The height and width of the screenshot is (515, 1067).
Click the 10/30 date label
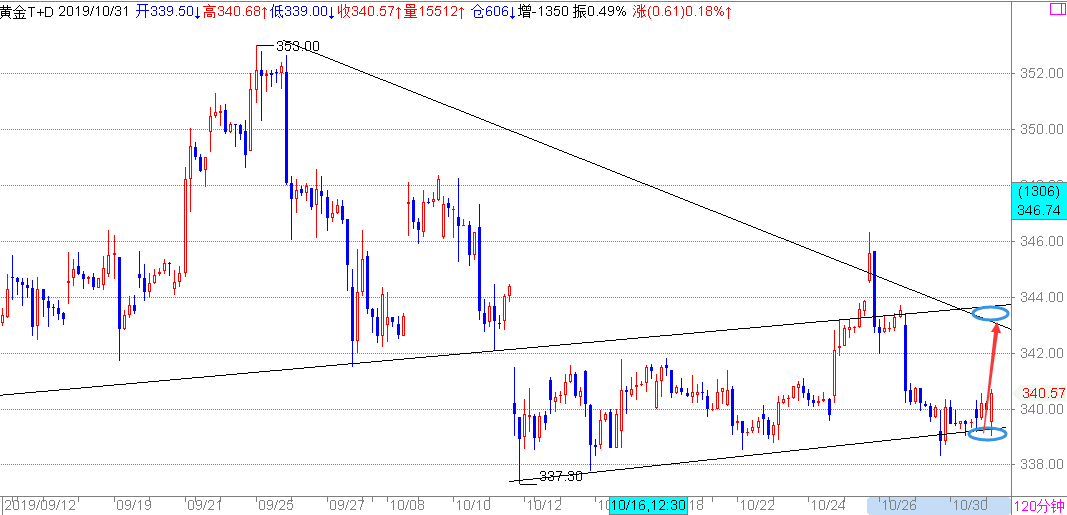point(968,505)
